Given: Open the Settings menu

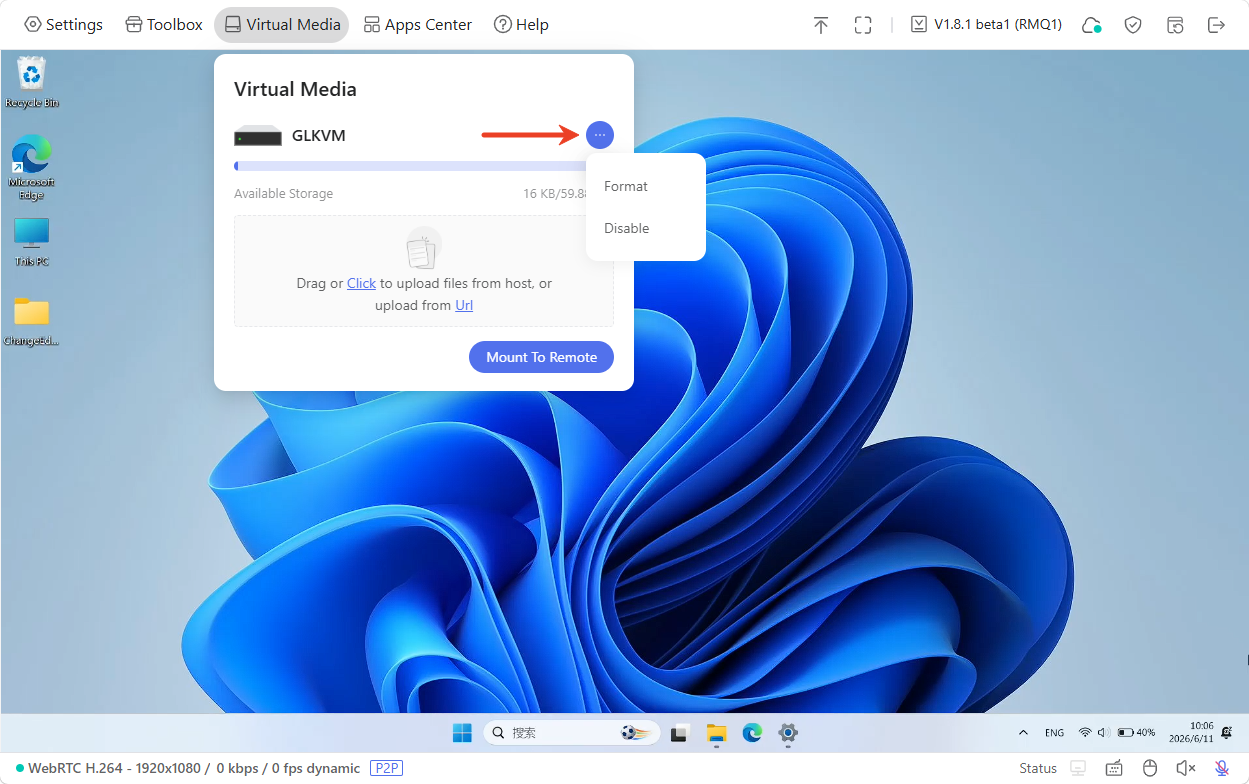Looking at the screenshot, I should tap(63, 25).
